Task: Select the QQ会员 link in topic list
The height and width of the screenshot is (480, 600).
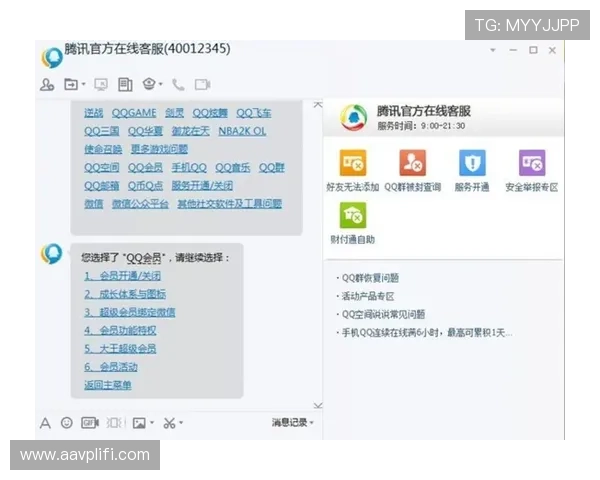Action: pyautogui.click(x=145, y=167)
